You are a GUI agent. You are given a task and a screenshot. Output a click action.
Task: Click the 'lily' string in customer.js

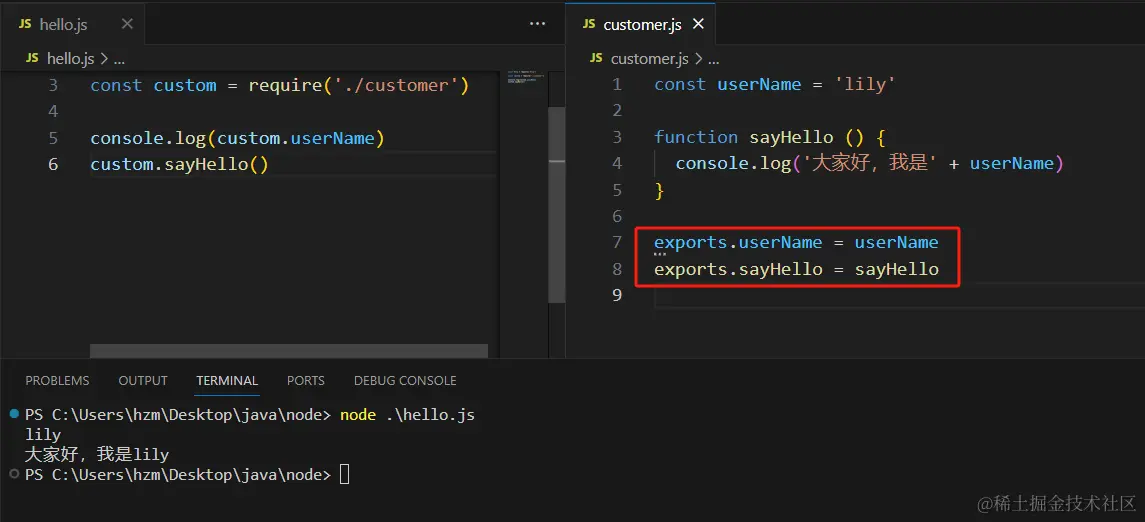pyautogui.click(x=864, y=85)
